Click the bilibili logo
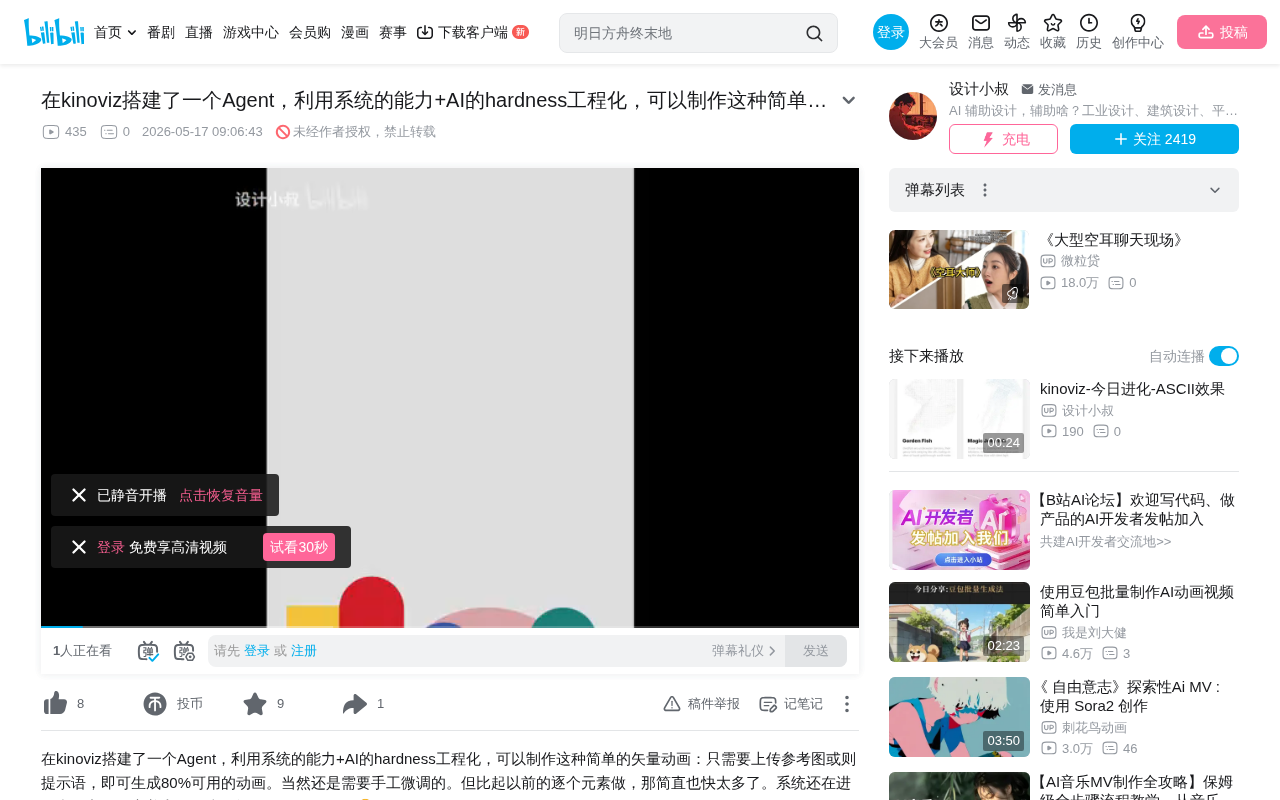Image resolution: width=1280 pixels, height=800 pixels. pyautogui.click(x=54, y=32)
